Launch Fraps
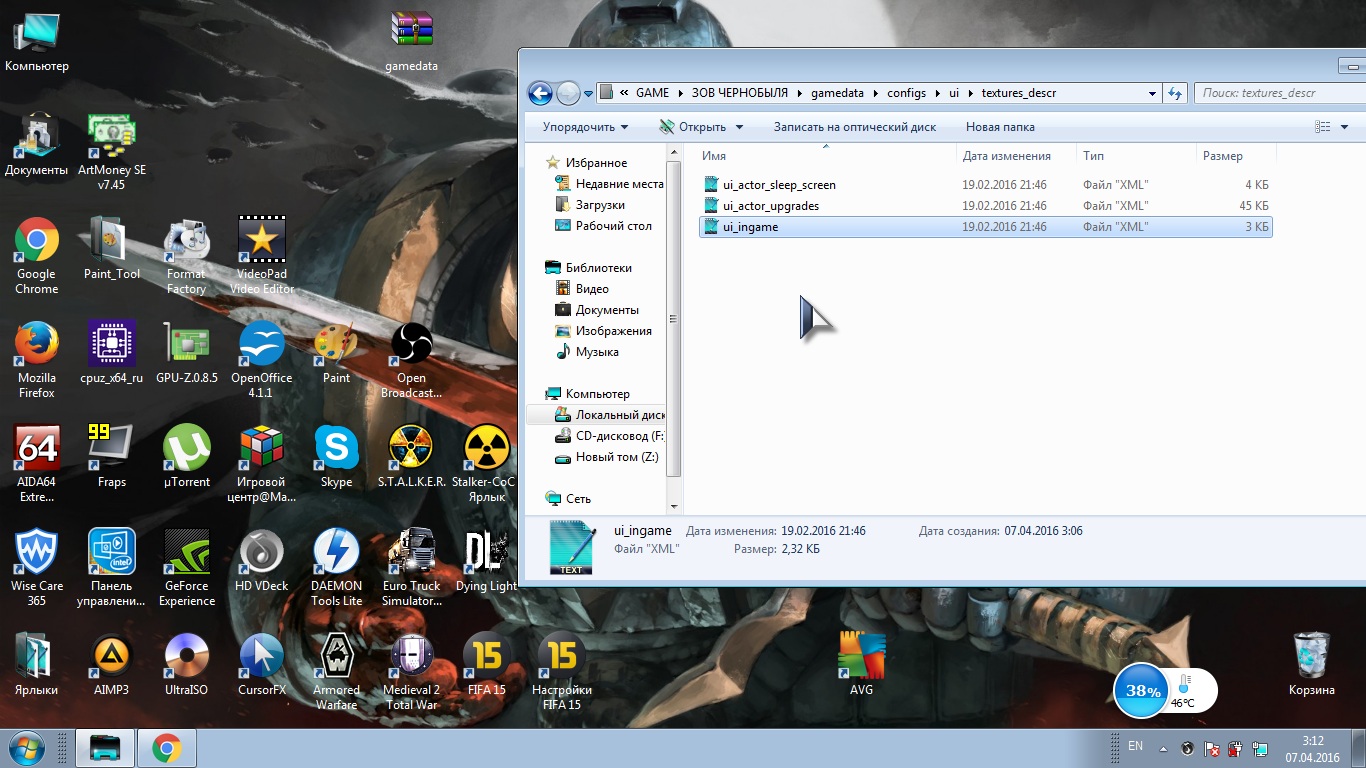Screen dimensions: 1366x768 tap(112, 456)
